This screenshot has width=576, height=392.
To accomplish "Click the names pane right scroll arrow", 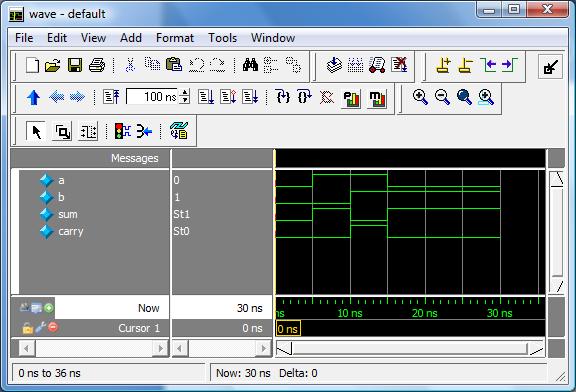I will pyautogui.click(x=161, y=348).
